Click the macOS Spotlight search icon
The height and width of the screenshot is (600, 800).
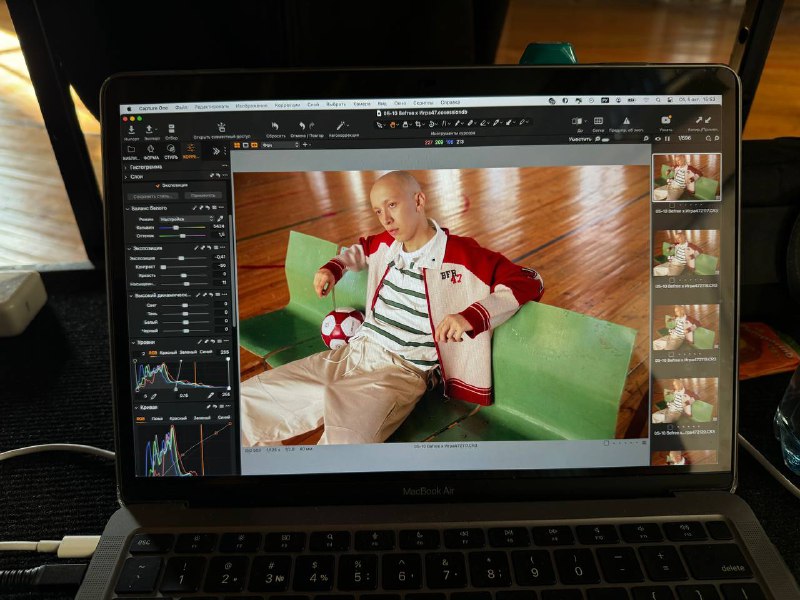(x=658, y=101)
